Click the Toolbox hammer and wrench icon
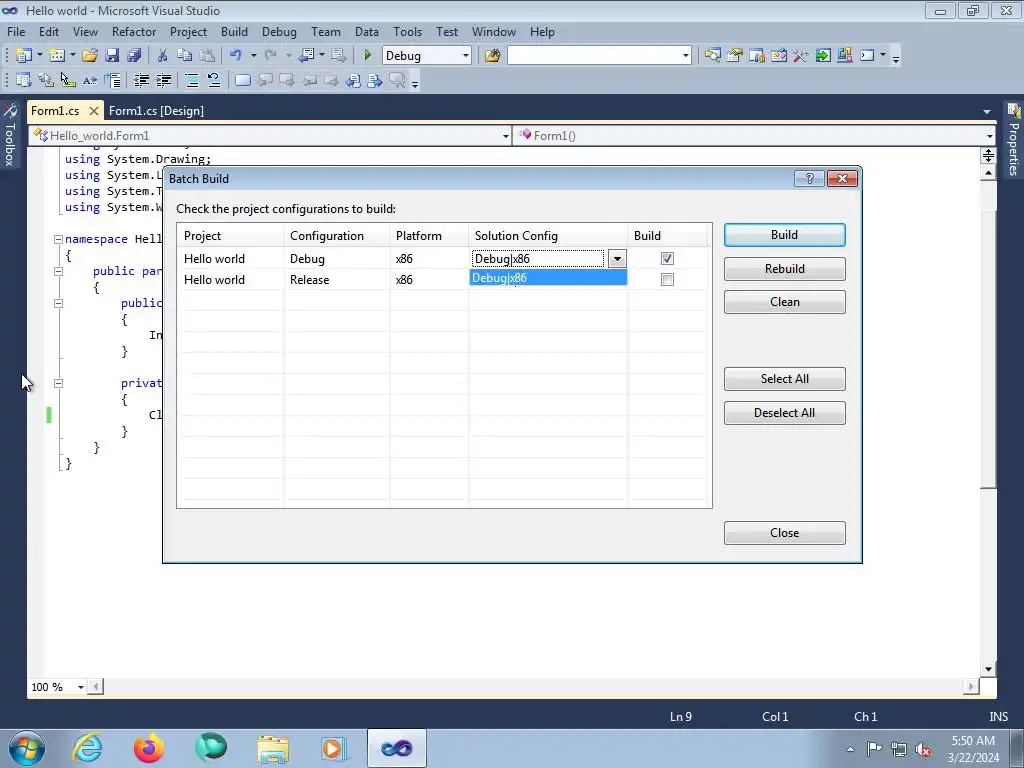 coord(801,56)
